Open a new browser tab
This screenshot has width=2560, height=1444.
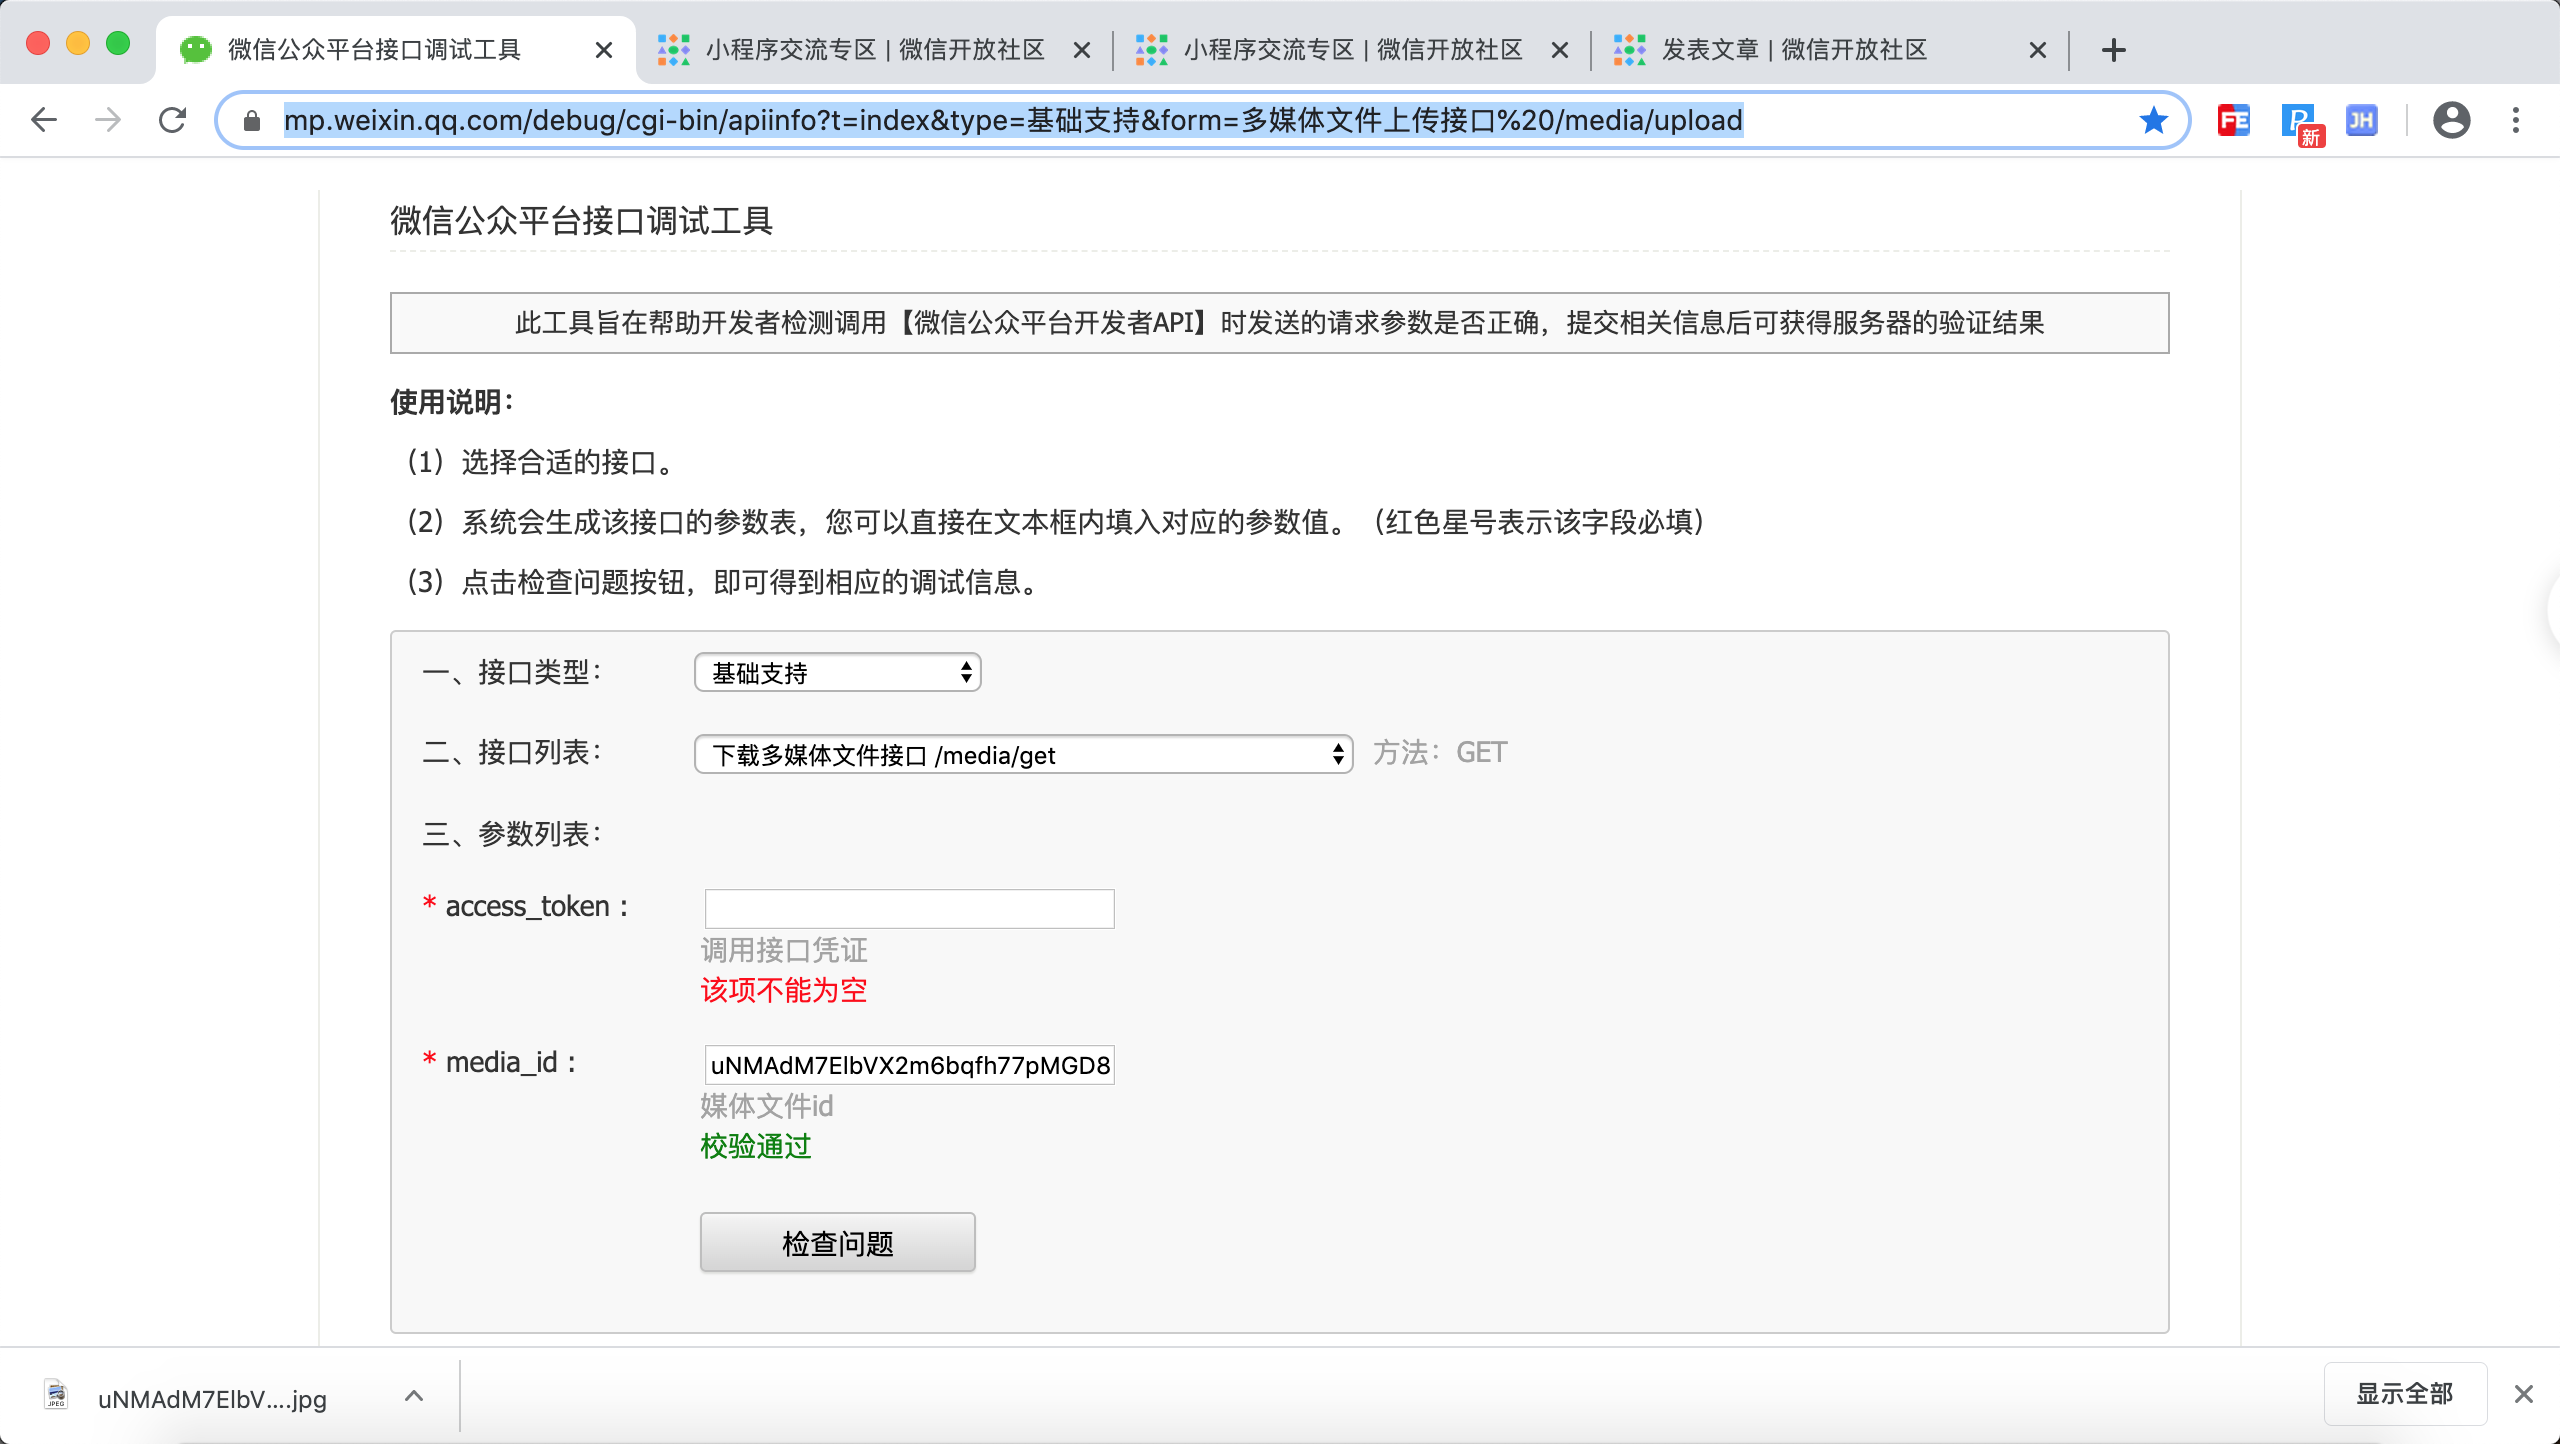tap(2112, 49)
